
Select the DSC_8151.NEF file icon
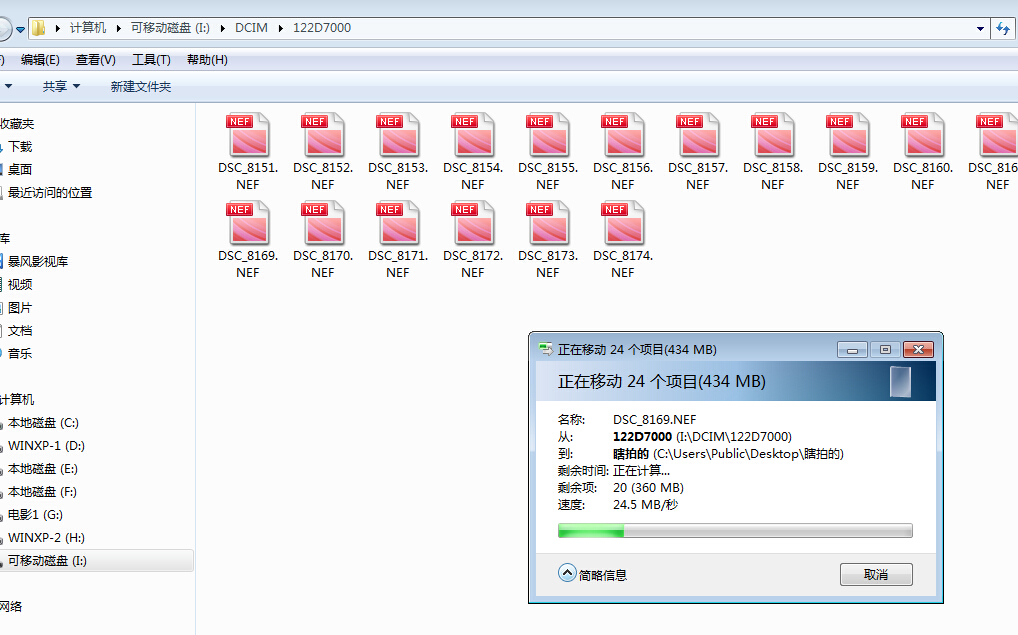click(x=248, y=134)
